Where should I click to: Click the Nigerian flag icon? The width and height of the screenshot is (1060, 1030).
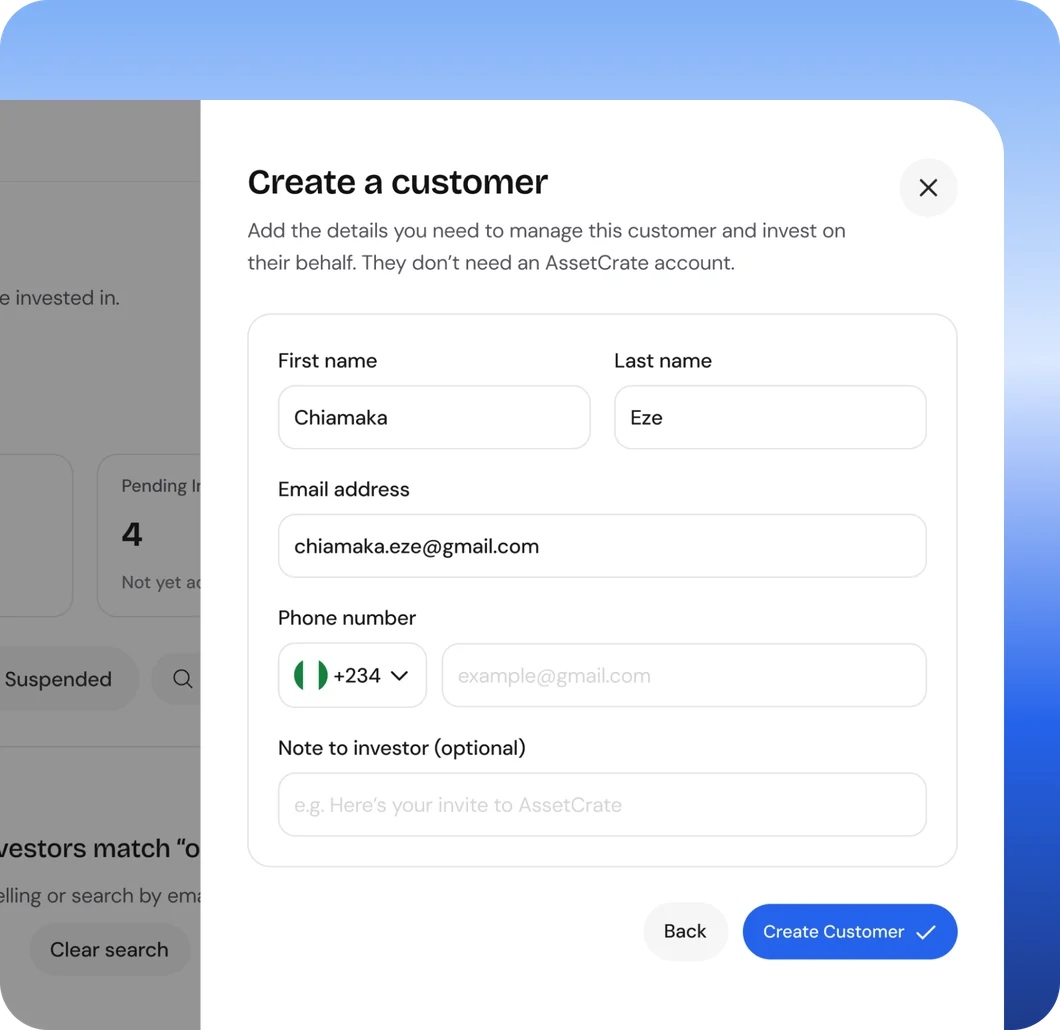click(310, 675)
